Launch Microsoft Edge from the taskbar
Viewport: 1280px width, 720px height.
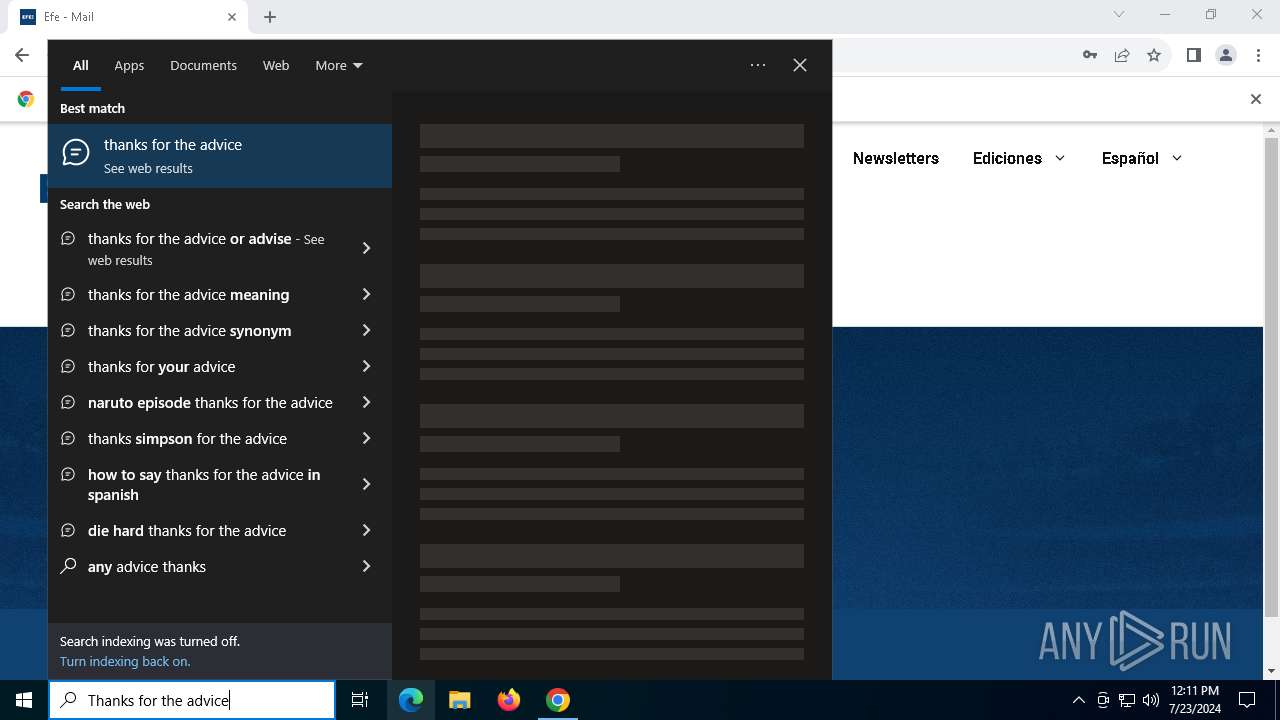411,700
